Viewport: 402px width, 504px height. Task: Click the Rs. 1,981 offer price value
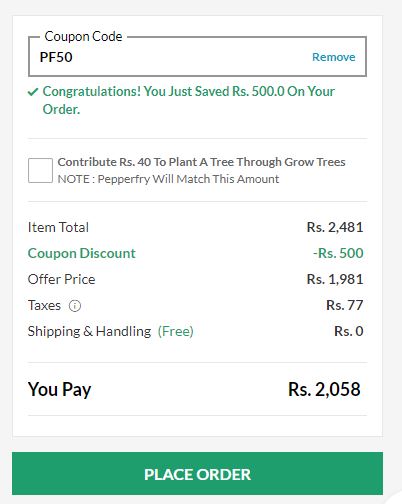[335, 279]
